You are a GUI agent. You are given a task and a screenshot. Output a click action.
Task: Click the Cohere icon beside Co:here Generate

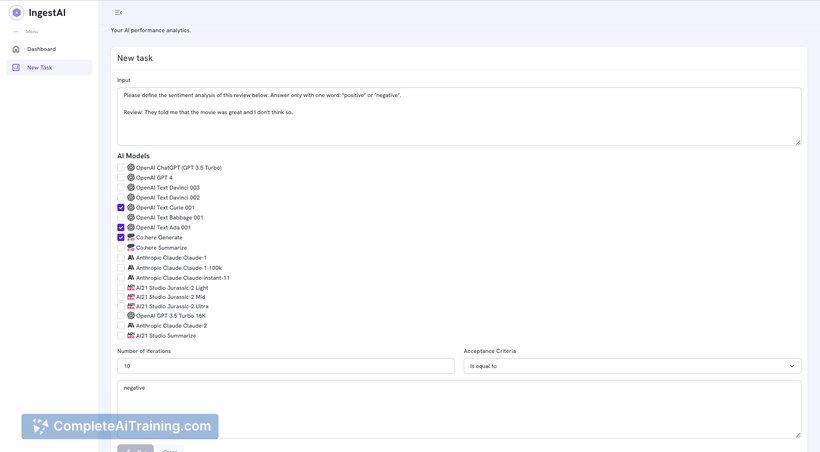(x=131, y=237)
